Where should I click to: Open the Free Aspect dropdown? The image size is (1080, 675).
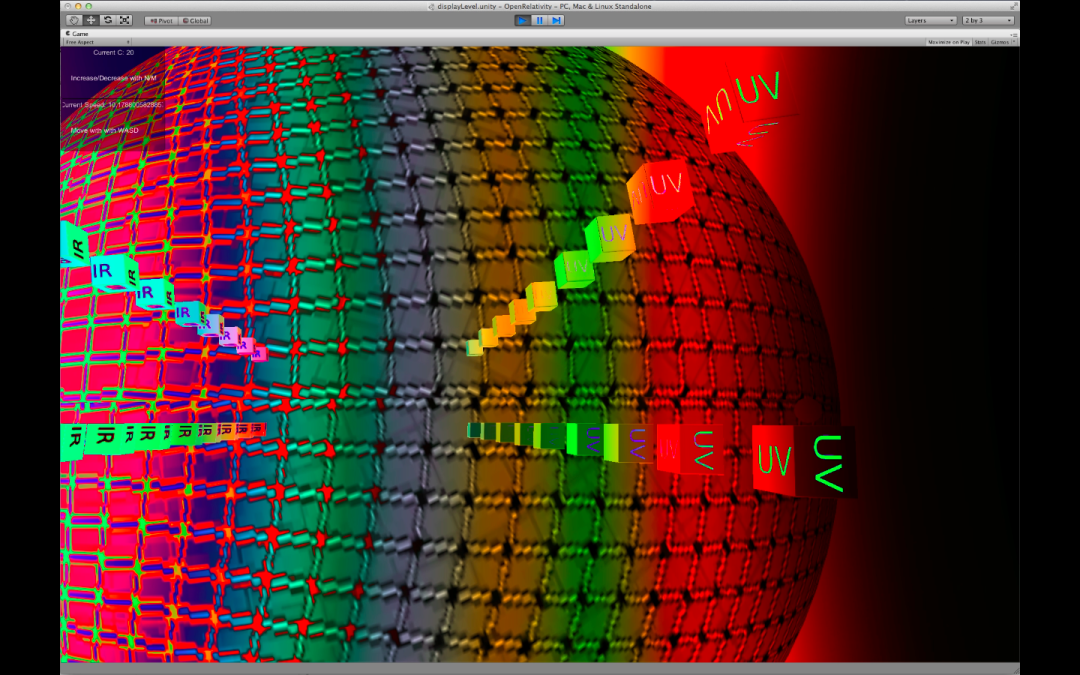click(97, 42)
